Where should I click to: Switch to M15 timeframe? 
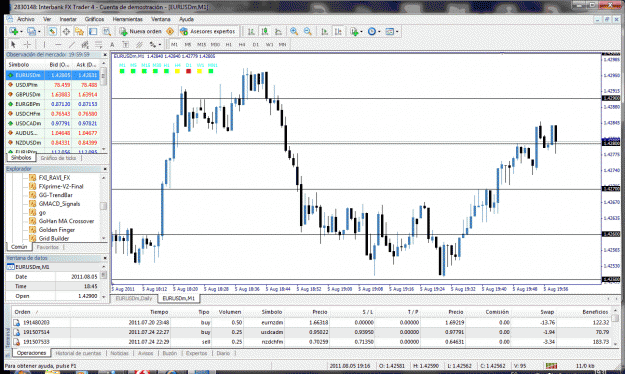[201, 45]
